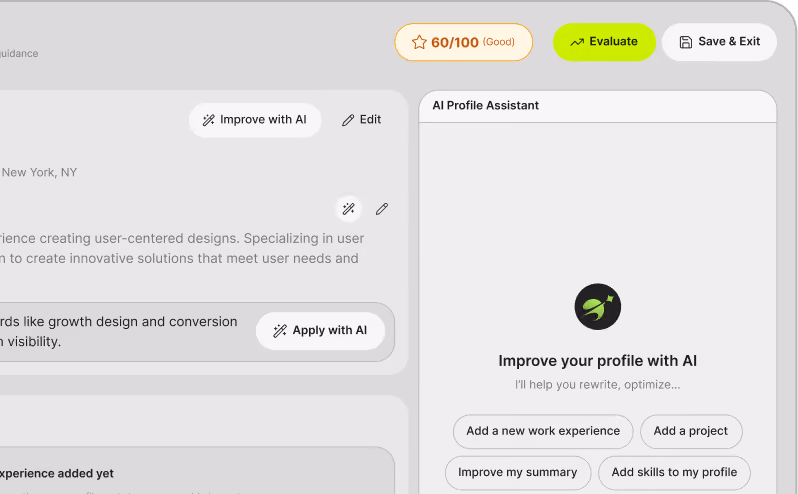Open the 60/100 Good score badge
Viewport: 798px width, 494px height.
click(x=464, y=42)
